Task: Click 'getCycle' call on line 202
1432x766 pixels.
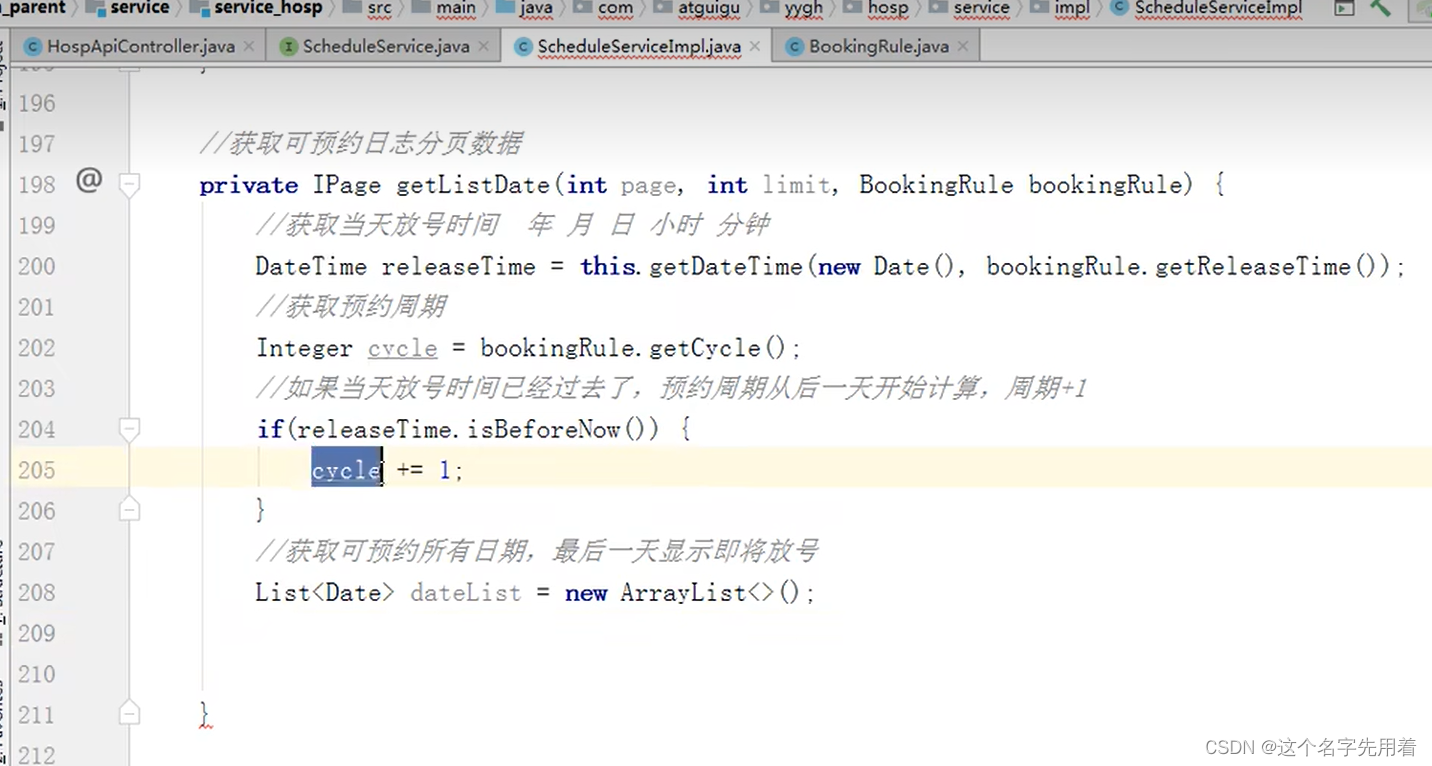Action: pyautogui.click(x=705, y=348)
